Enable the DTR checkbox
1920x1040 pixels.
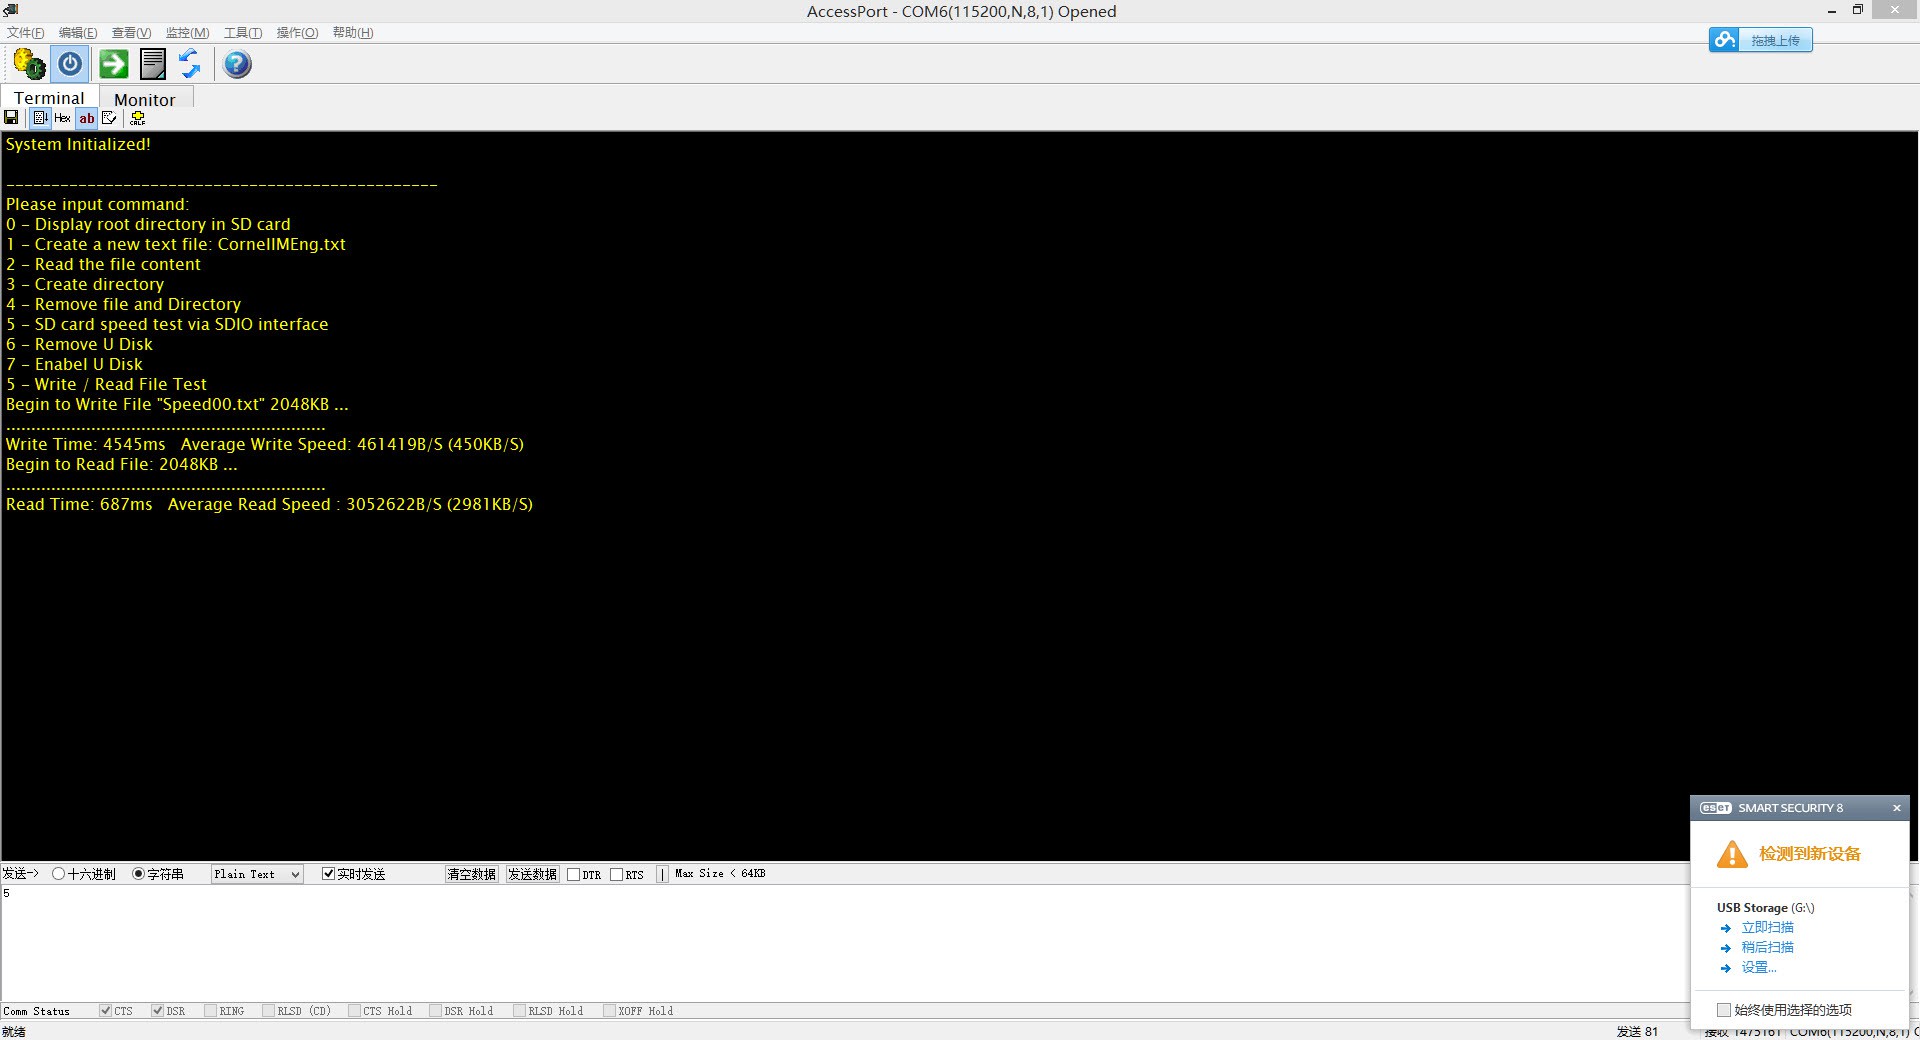(x=573, y=875)
